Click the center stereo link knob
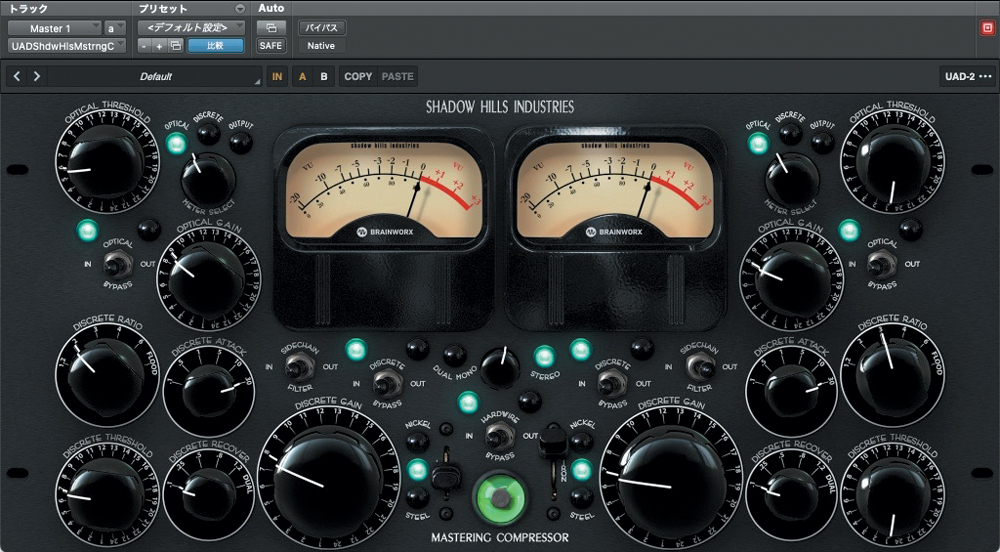Screen dimensions: 1000x552 coord(500,368)
